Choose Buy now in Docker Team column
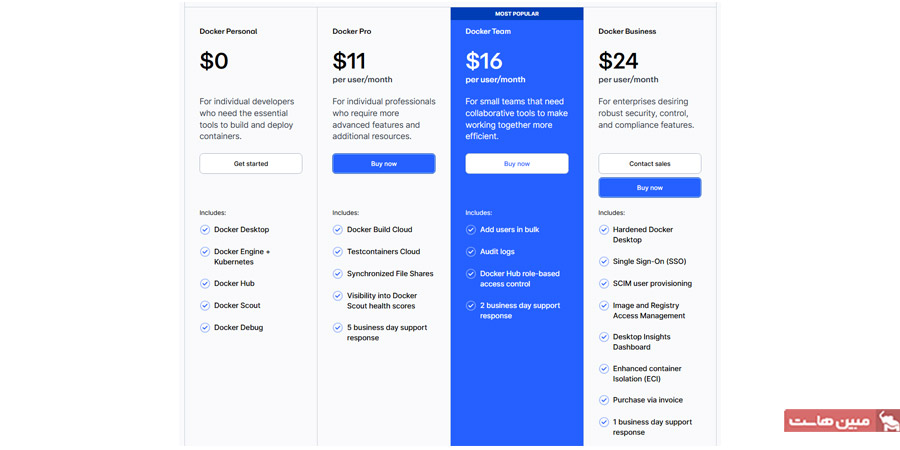The width and height of the screenshot is (900, 450). click(x=516, y=164)
